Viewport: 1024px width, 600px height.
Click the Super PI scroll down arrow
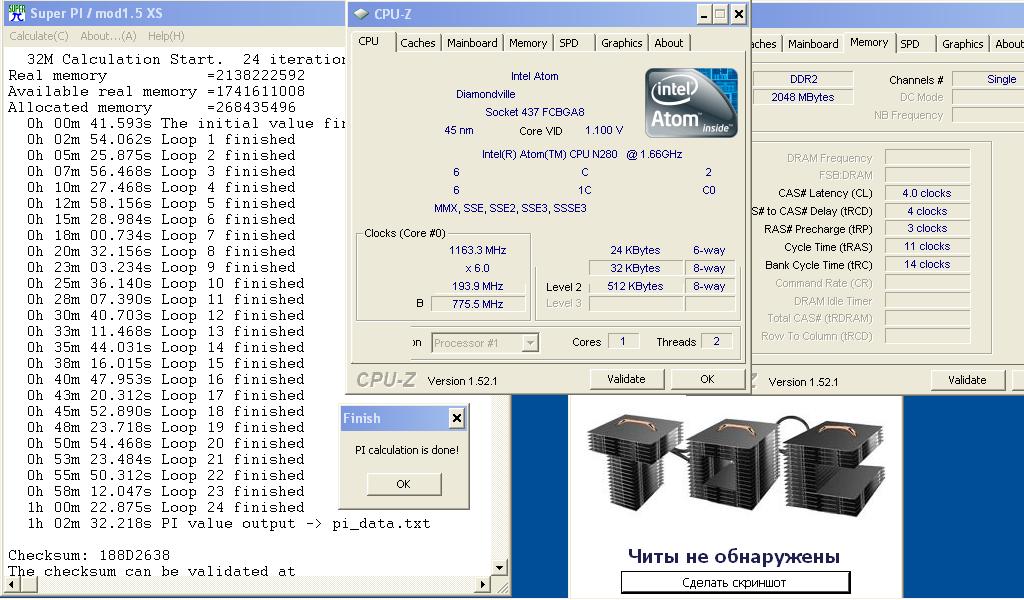click(499, 568)
